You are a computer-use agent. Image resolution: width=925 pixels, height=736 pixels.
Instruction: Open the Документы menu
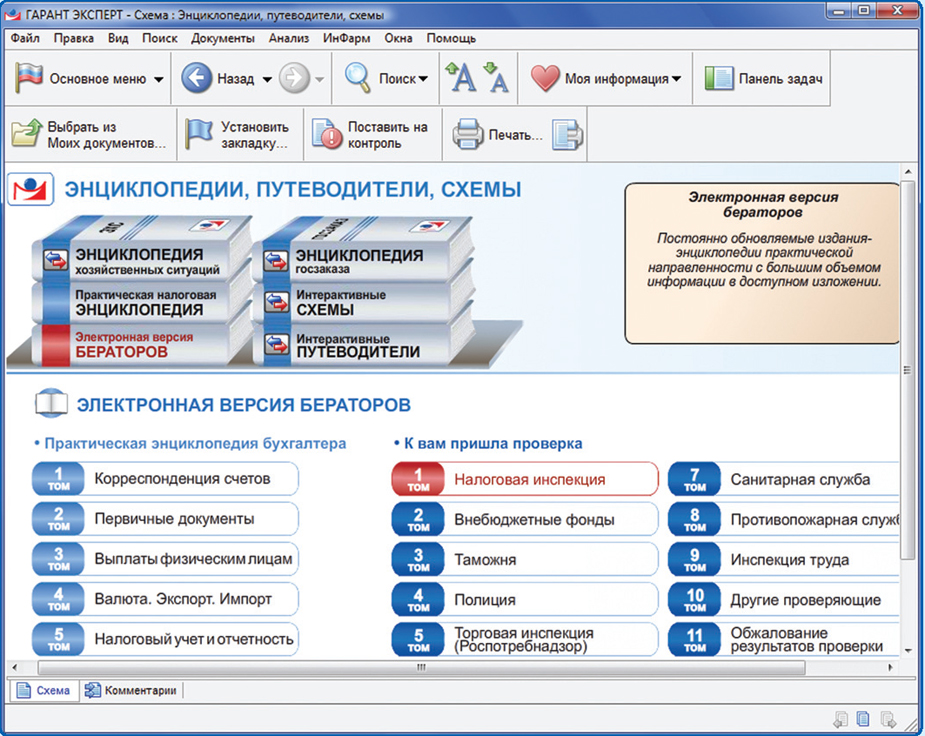point(223,38)
